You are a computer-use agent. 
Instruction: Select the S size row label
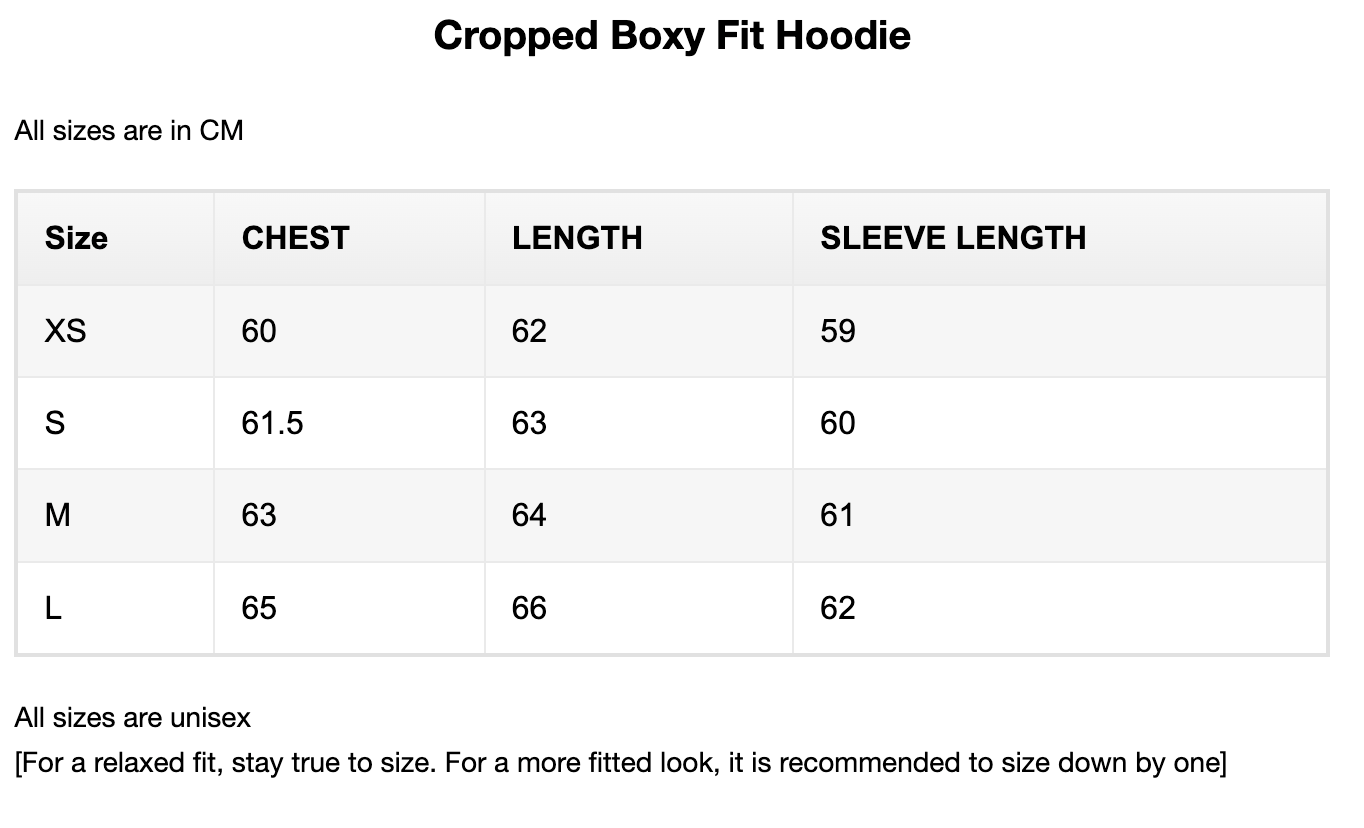(55, 423)
